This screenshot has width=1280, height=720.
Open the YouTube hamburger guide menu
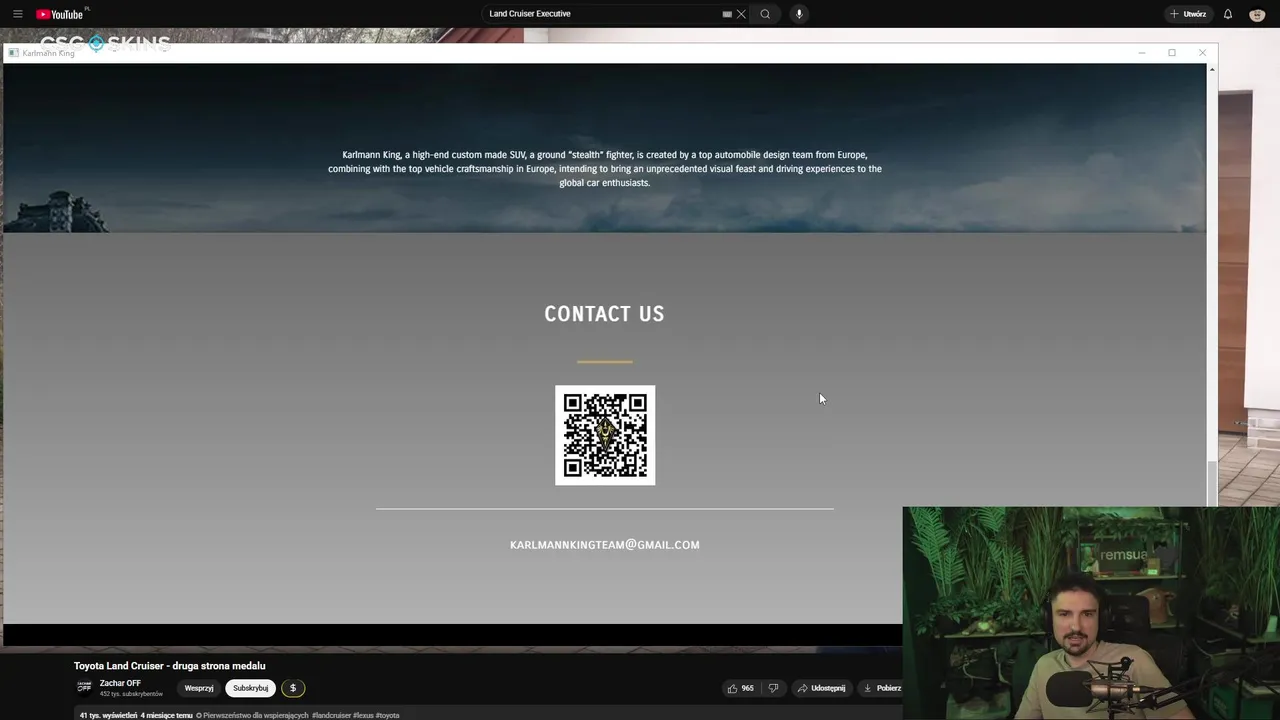click(x=17, y=14)
